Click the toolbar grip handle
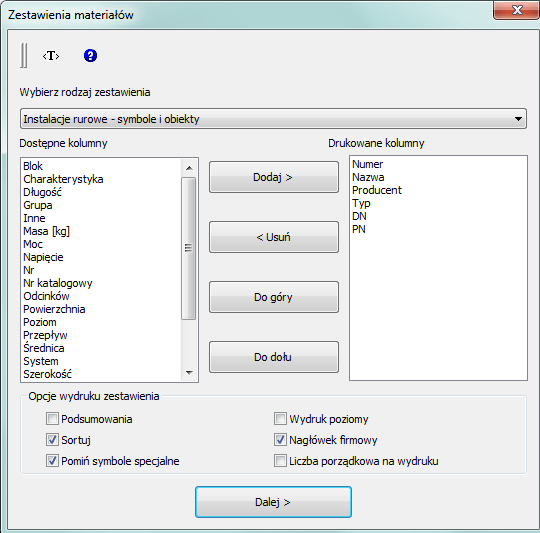540x533 pixels. tap(24, 55)
